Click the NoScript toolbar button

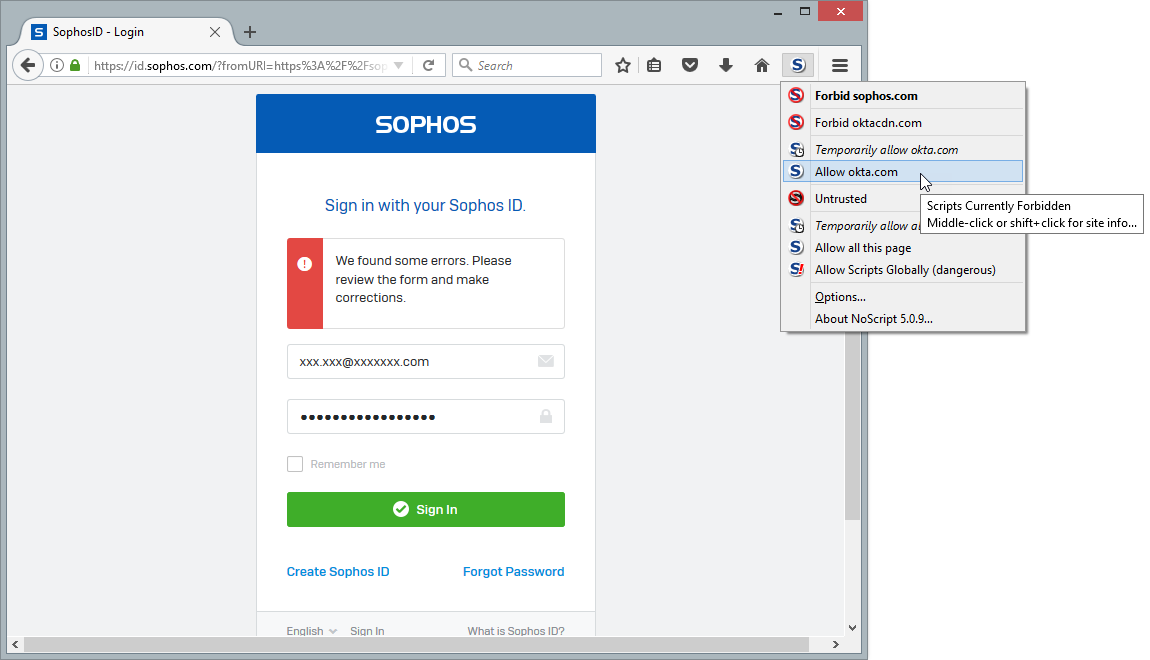[x=798, y=65]
